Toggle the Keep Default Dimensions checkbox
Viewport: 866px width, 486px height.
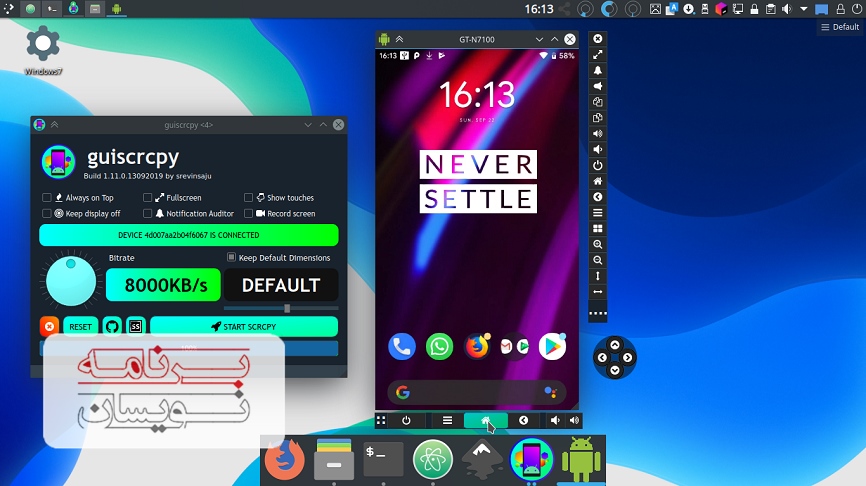(x=231, y=257)
